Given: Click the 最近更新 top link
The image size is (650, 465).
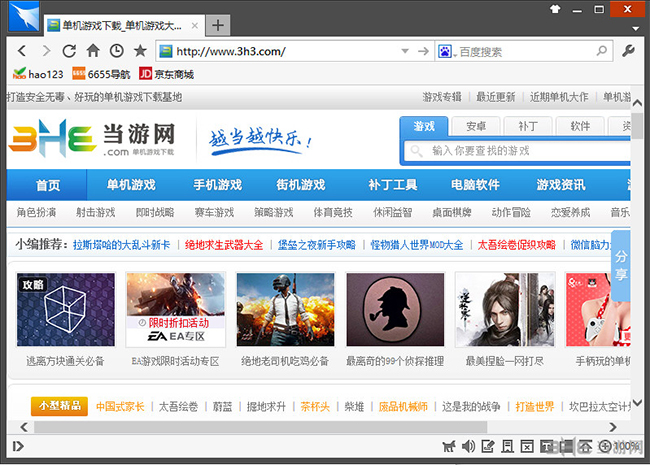Looking at the screenshot, I should tap(495, 97).
